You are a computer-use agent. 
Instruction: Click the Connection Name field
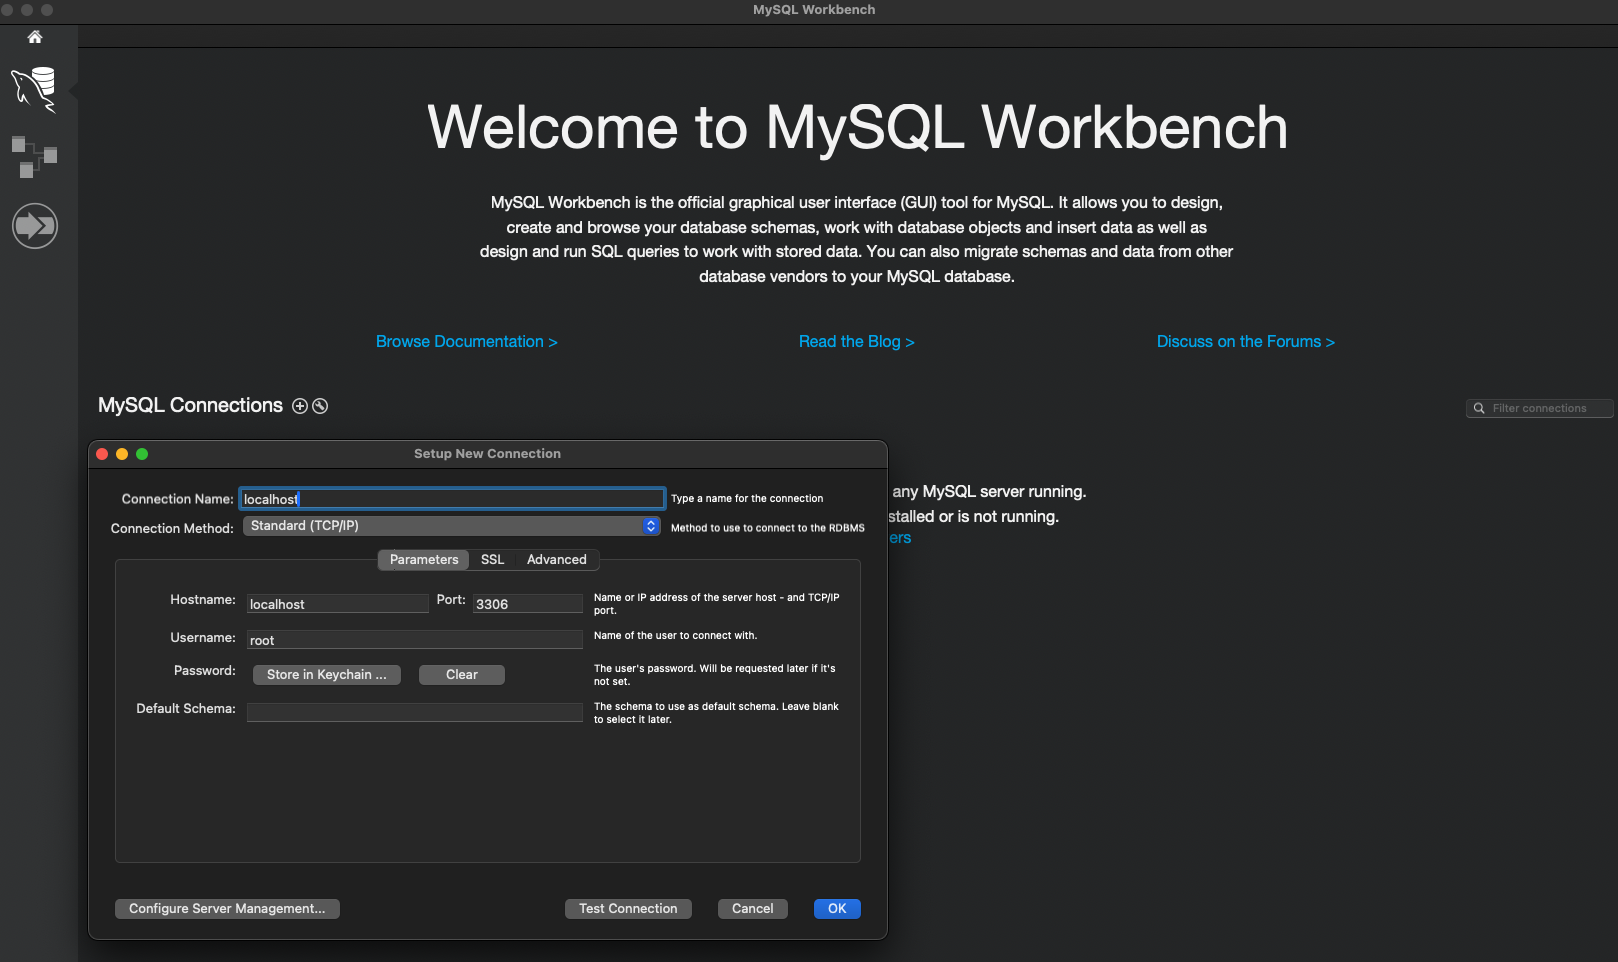point(452,499)
